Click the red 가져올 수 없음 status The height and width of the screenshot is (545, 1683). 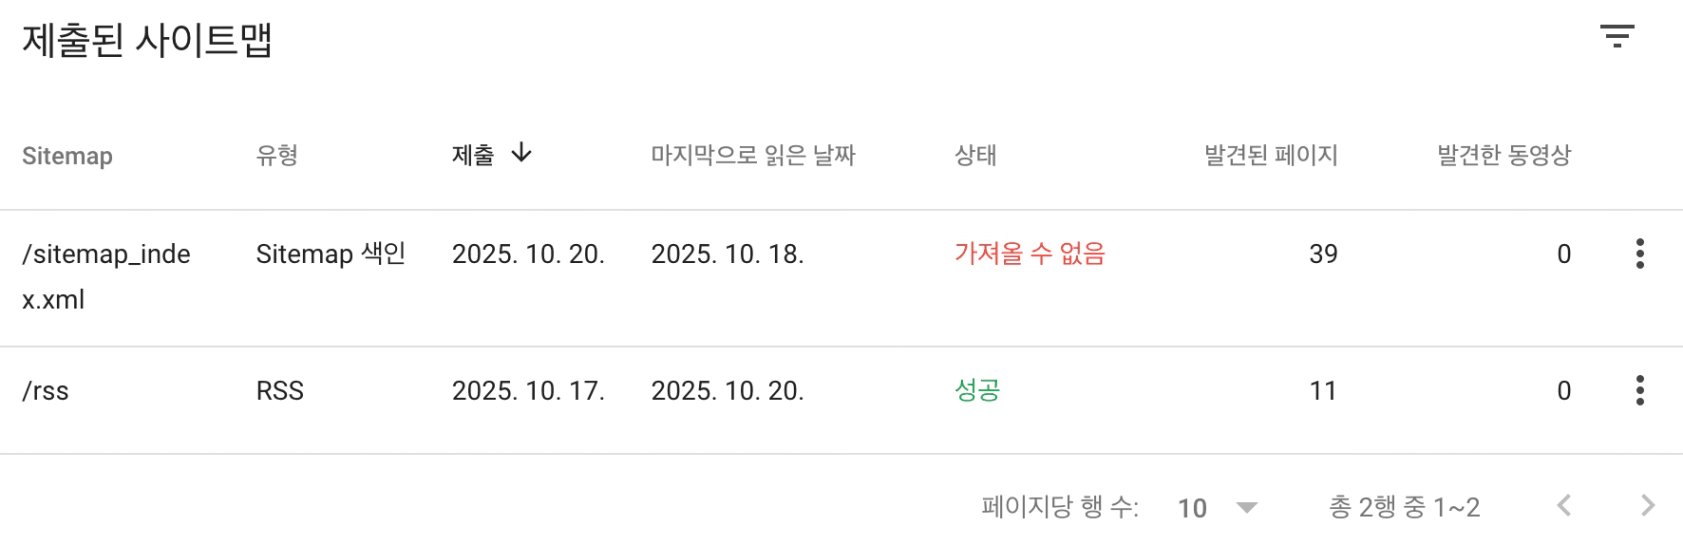tap(1029, 254)
